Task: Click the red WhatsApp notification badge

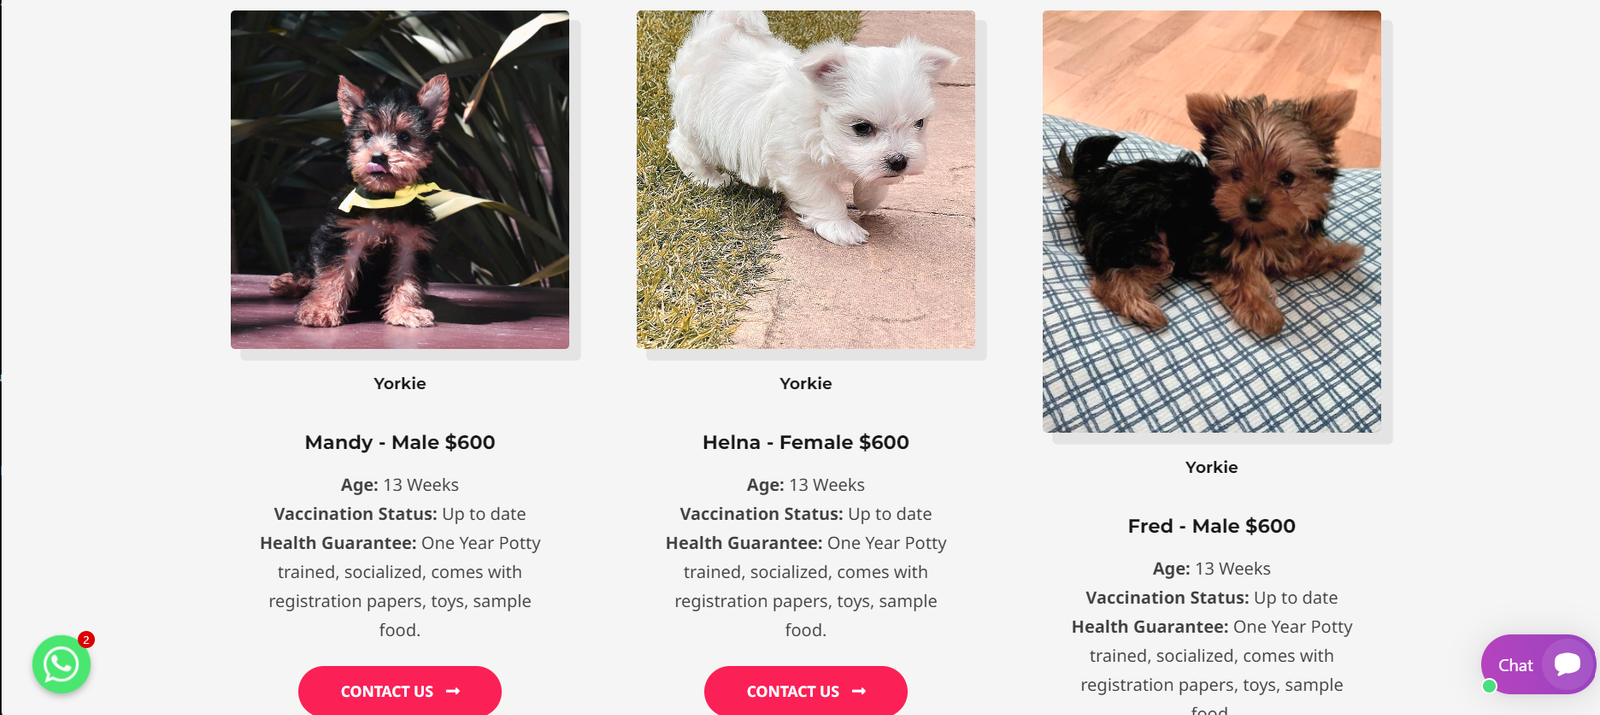Action: [87, 640]
